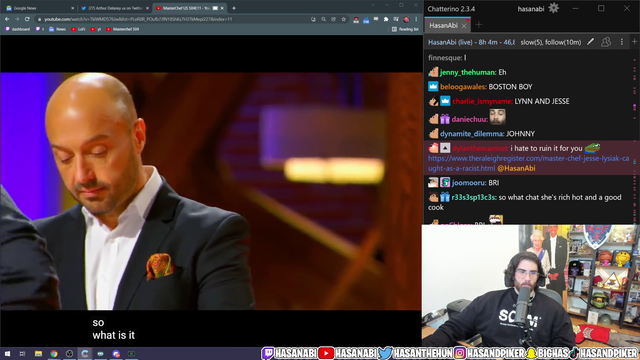Open the LoFi bookmark
640x360 pixels.
tap(78, 29)
